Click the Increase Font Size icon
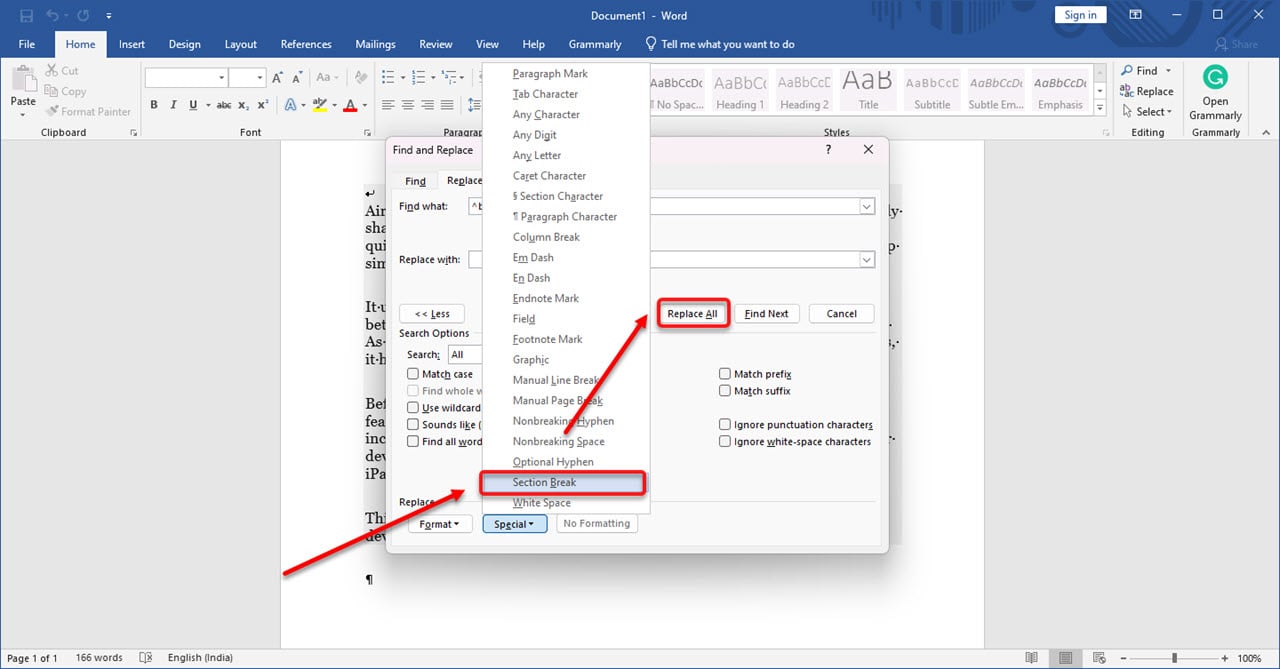Screen dimensions: 1280x669 click(277, 78)
